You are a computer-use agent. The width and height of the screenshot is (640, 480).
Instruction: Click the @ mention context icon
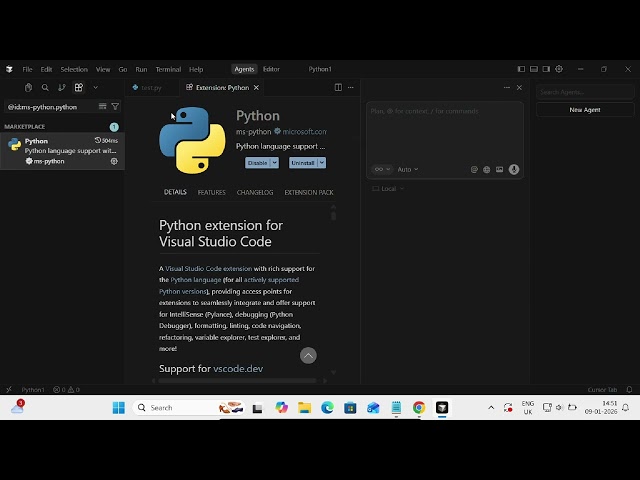(474, 169)
